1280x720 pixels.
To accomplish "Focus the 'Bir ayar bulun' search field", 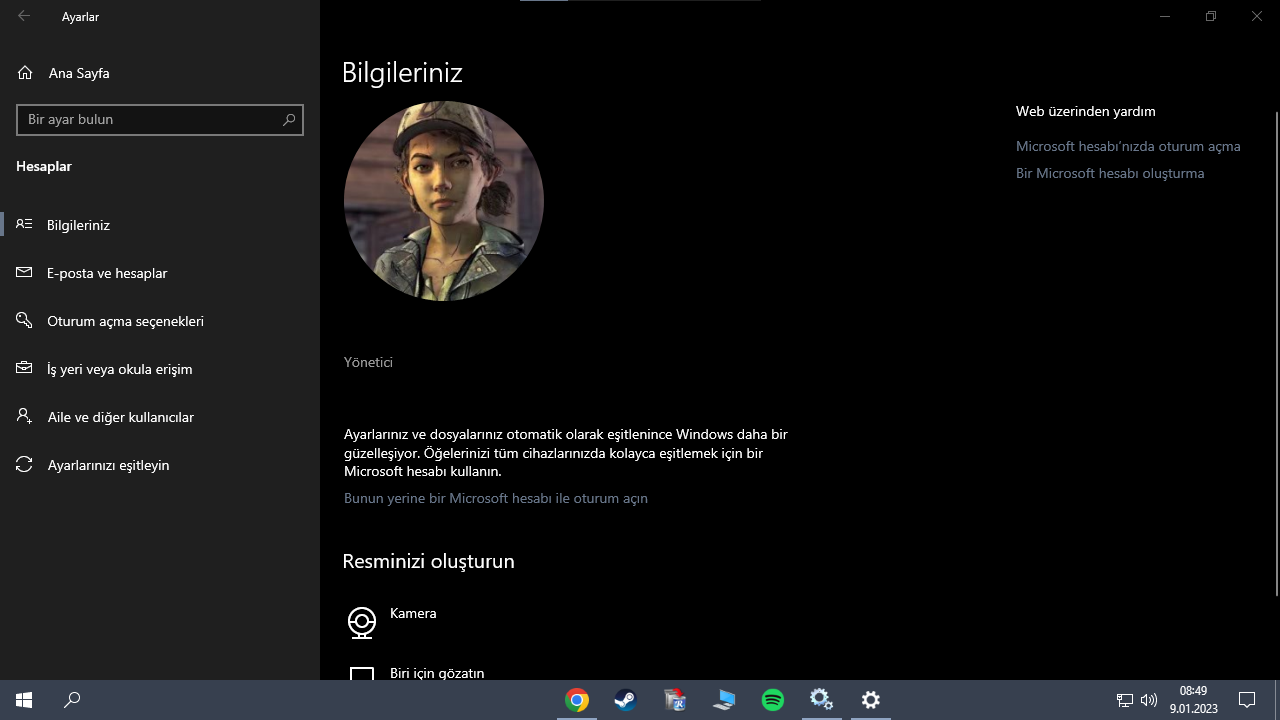I will [x=160, y=120].
